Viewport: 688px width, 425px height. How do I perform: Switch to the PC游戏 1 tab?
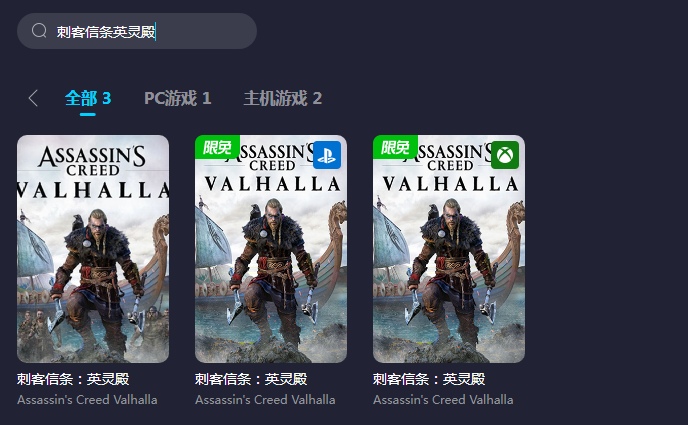(178, 98)
